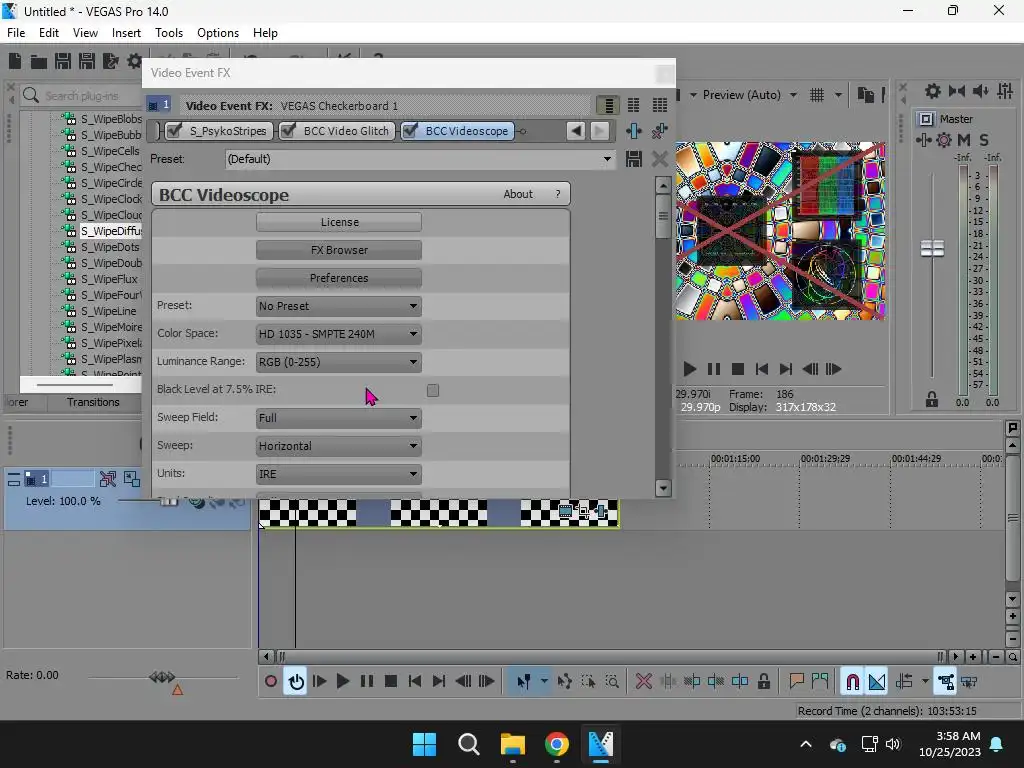Image resolution: width=1024 pixels, height=768 pixels.
Task: Open the FX window Preset (Default) dropdown
Action: click(420, 159)
